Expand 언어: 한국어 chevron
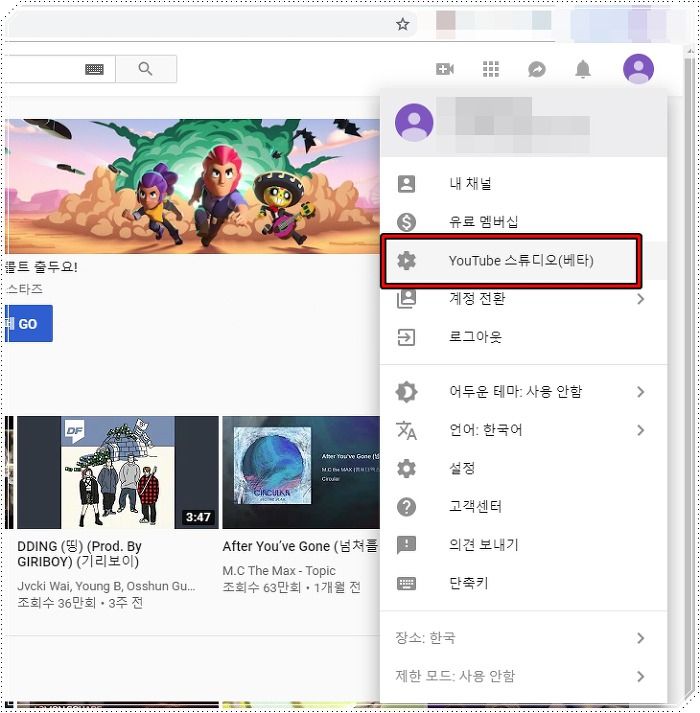 (x=640, y=430)
